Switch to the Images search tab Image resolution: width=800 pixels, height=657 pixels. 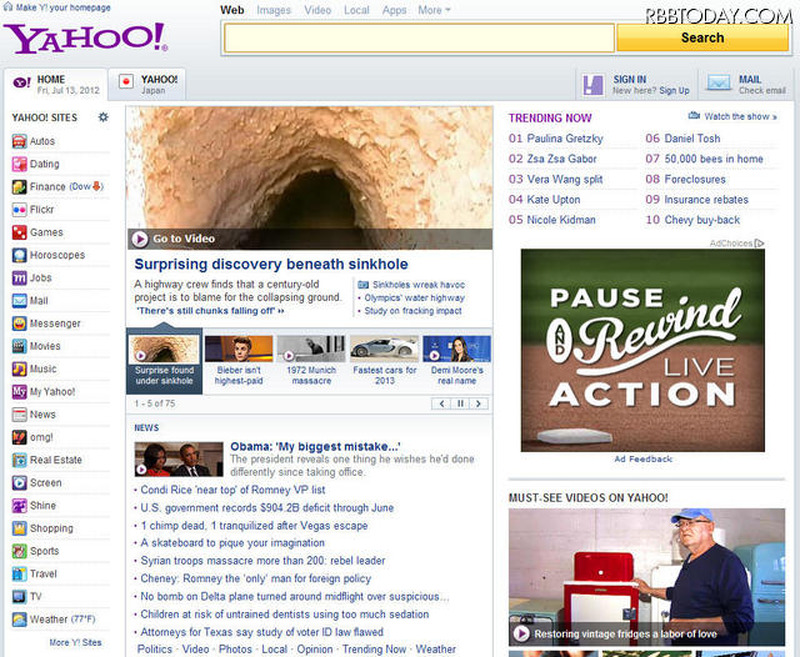[x=274, y=10]
